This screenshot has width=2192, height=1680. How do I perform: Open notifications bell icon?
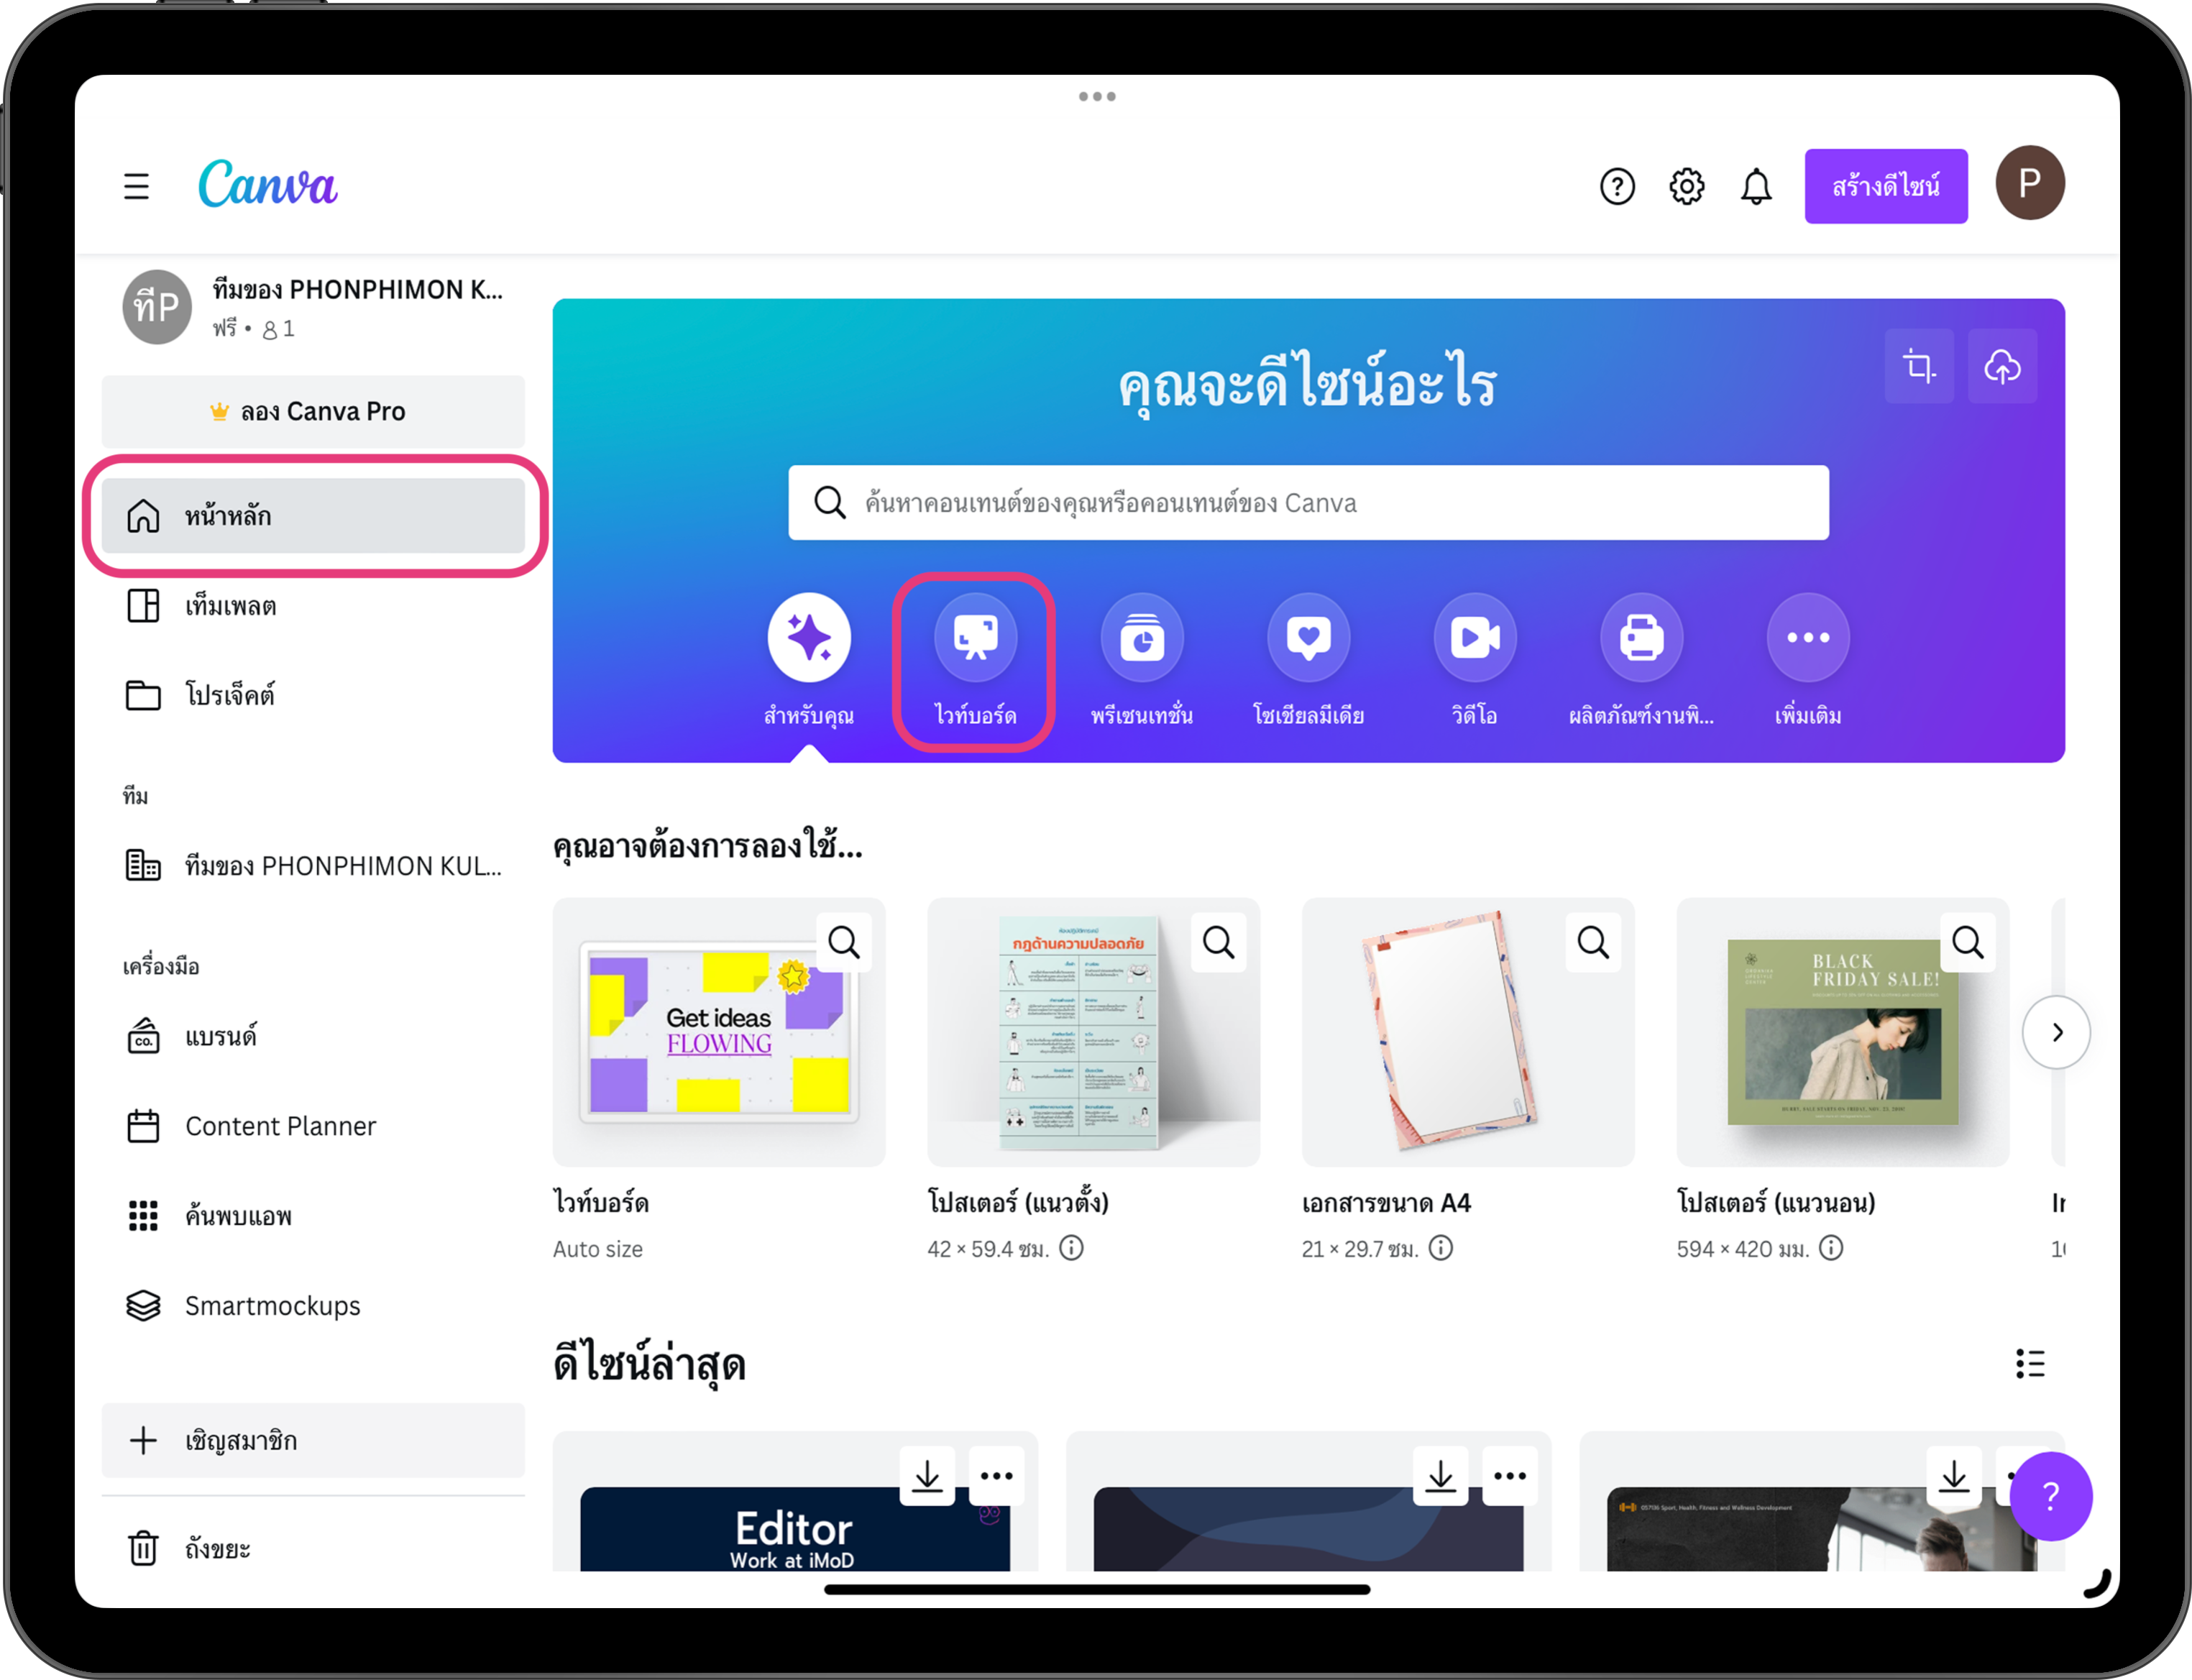click(x=1755, y=186)
